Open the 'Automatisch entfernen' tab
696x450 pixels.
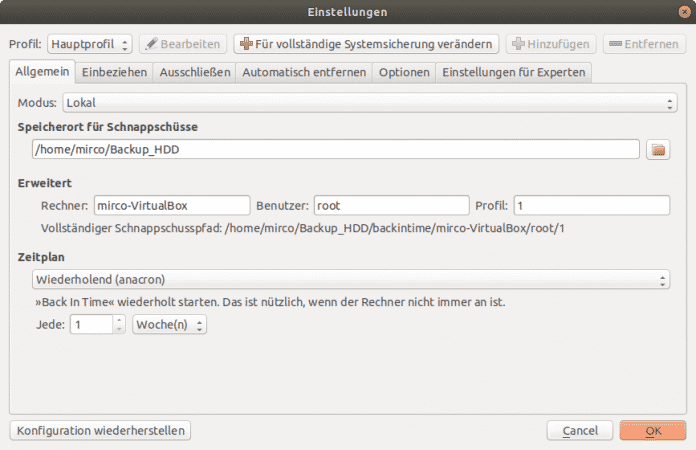pos(304,73)
